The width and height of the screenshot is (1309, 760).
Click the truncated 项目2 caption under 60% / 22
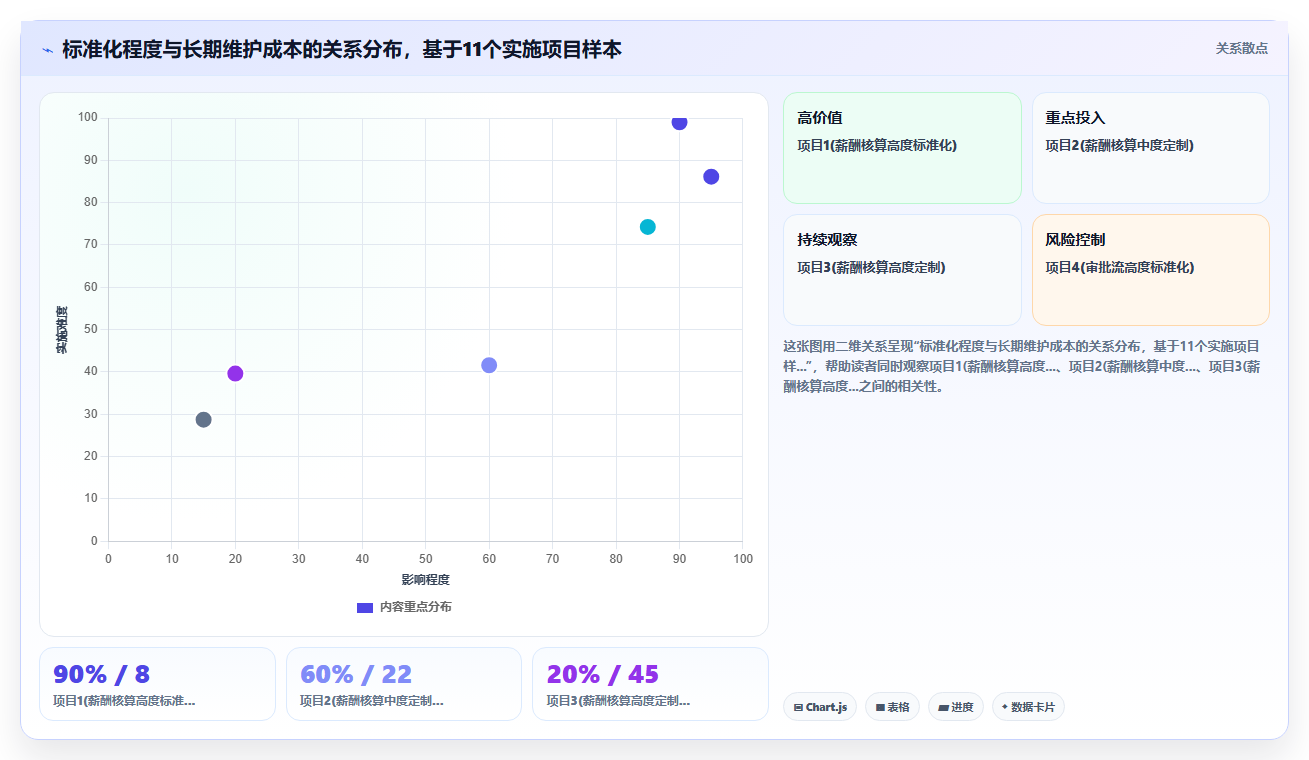pyautogui.click(x=372, y=701)
